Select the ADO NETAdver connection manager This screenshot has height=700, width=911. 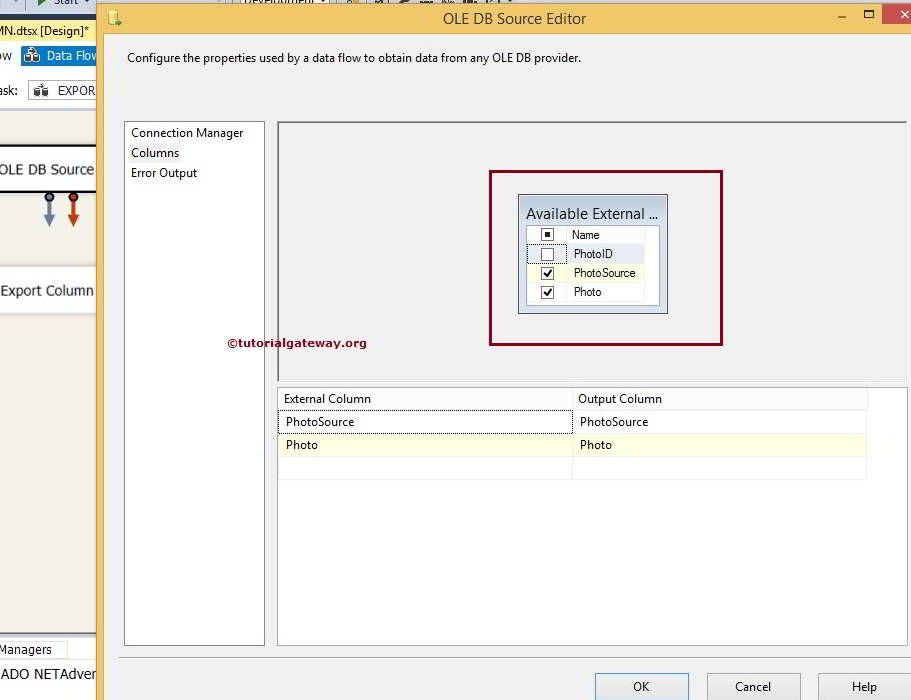[x=45, y=673]
